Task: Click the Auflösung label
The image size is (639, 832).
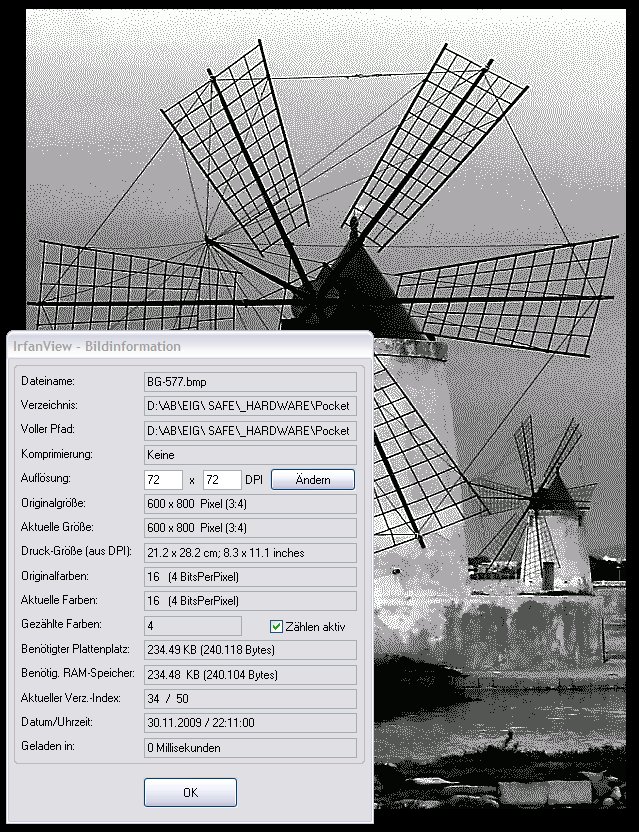Action: 46,478
